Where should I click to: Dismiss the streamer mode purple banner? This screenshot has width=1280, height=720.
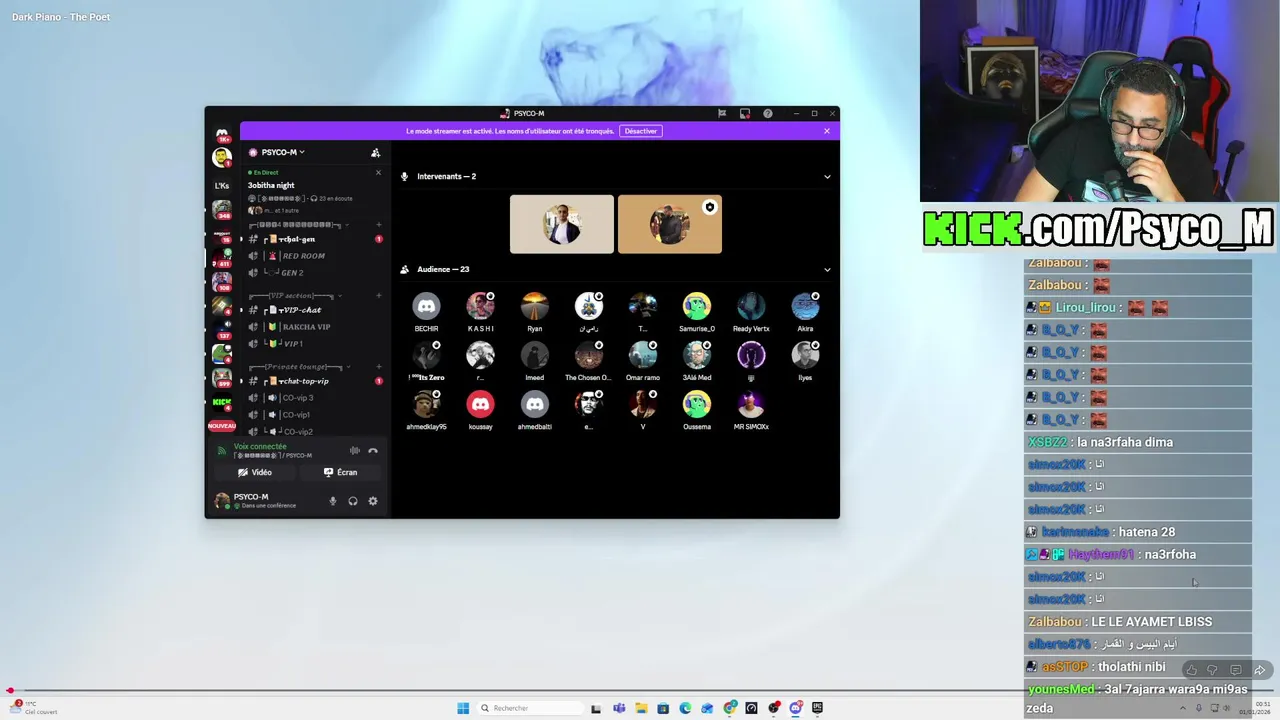[x=827, y=131]
